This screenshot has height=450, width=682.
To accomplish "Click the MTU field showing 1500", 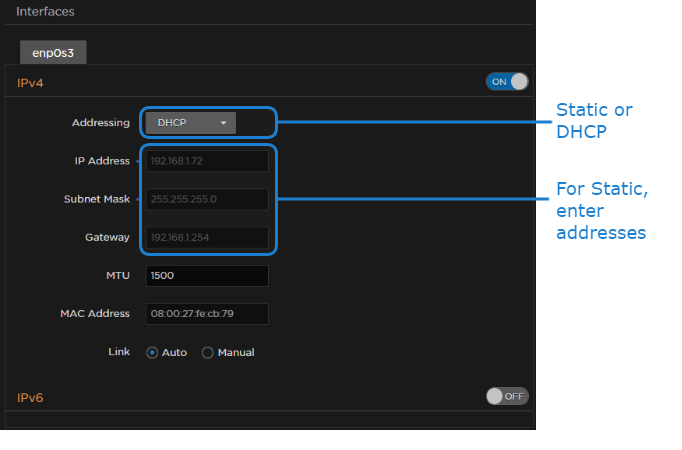I will 207,276.
